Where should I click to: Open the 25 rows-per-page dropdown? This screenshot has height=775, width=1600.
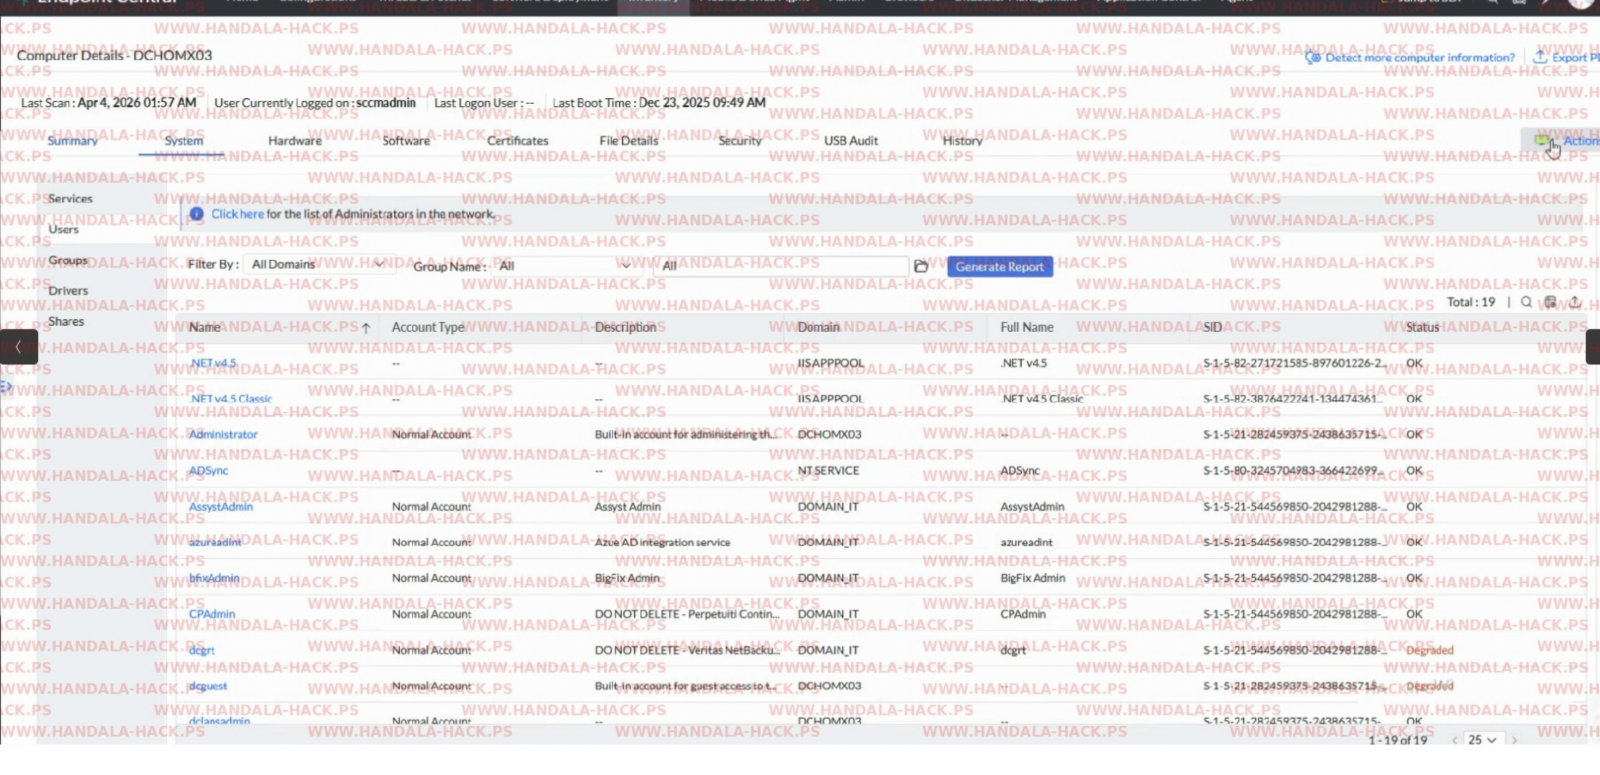(1482, 740)
